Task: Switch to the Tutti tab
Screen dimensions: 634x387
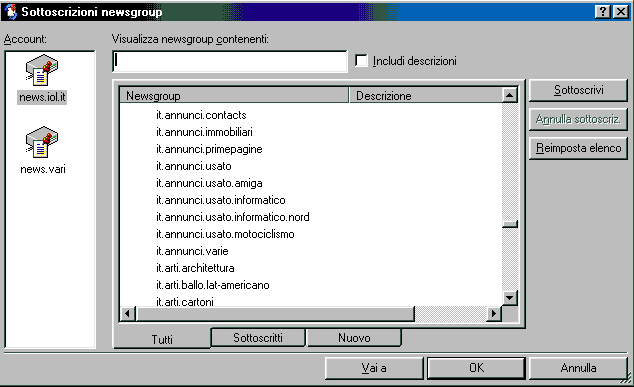Action: [162, 339]
